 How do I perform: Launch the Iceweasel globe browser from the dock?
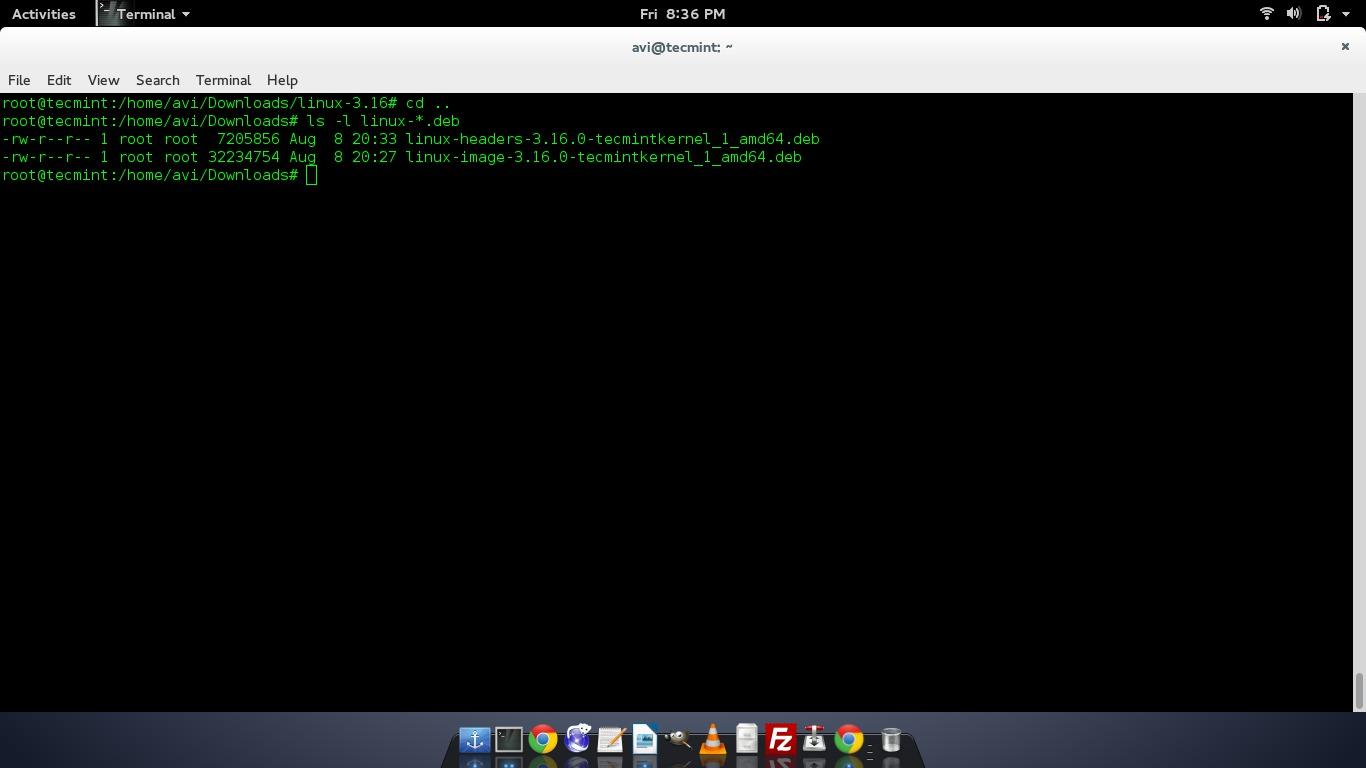[x=577, y=740]
